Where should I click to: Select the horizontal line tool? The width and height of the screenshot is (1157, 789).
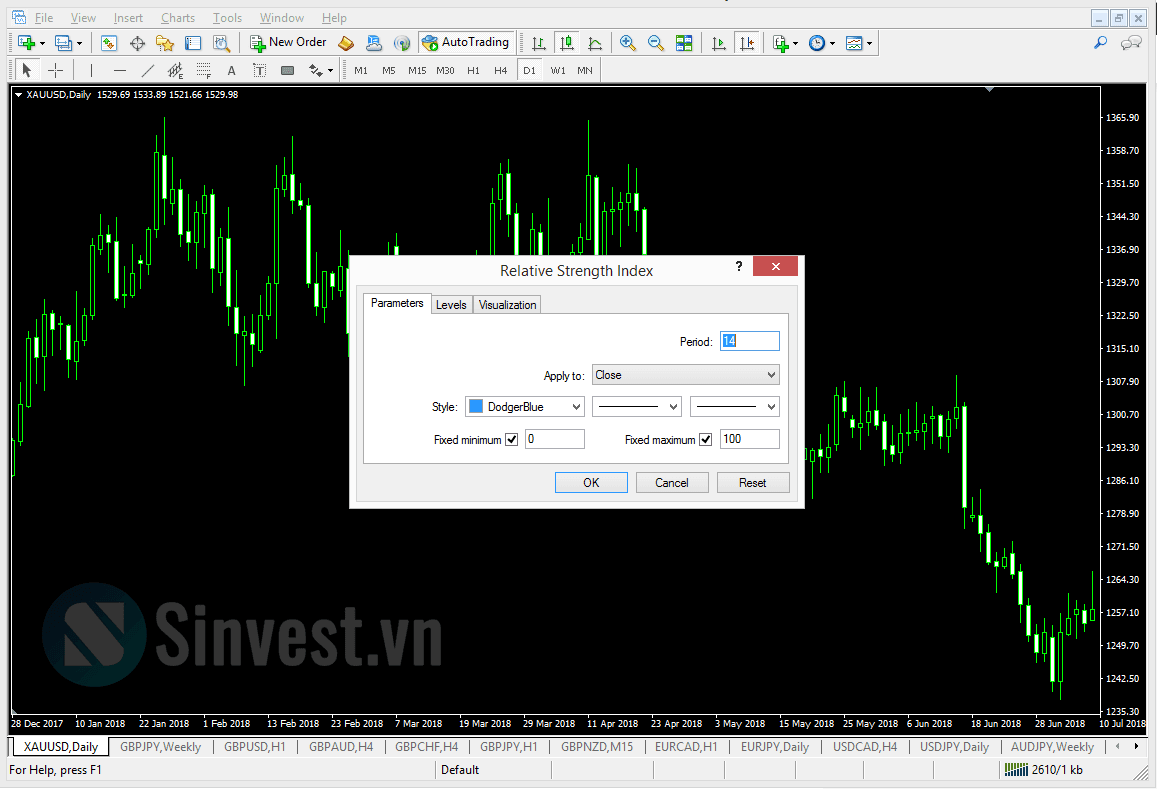coord(120,71)
